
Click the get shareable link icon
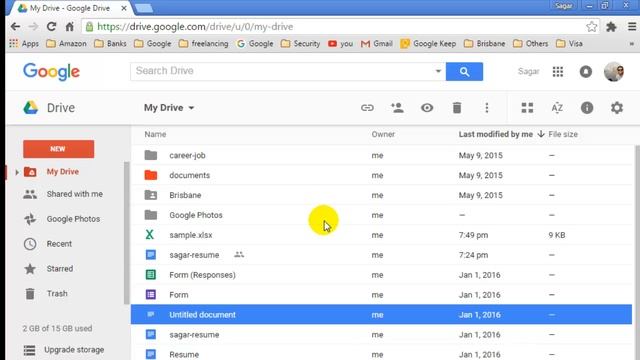(x=367, y=108)
